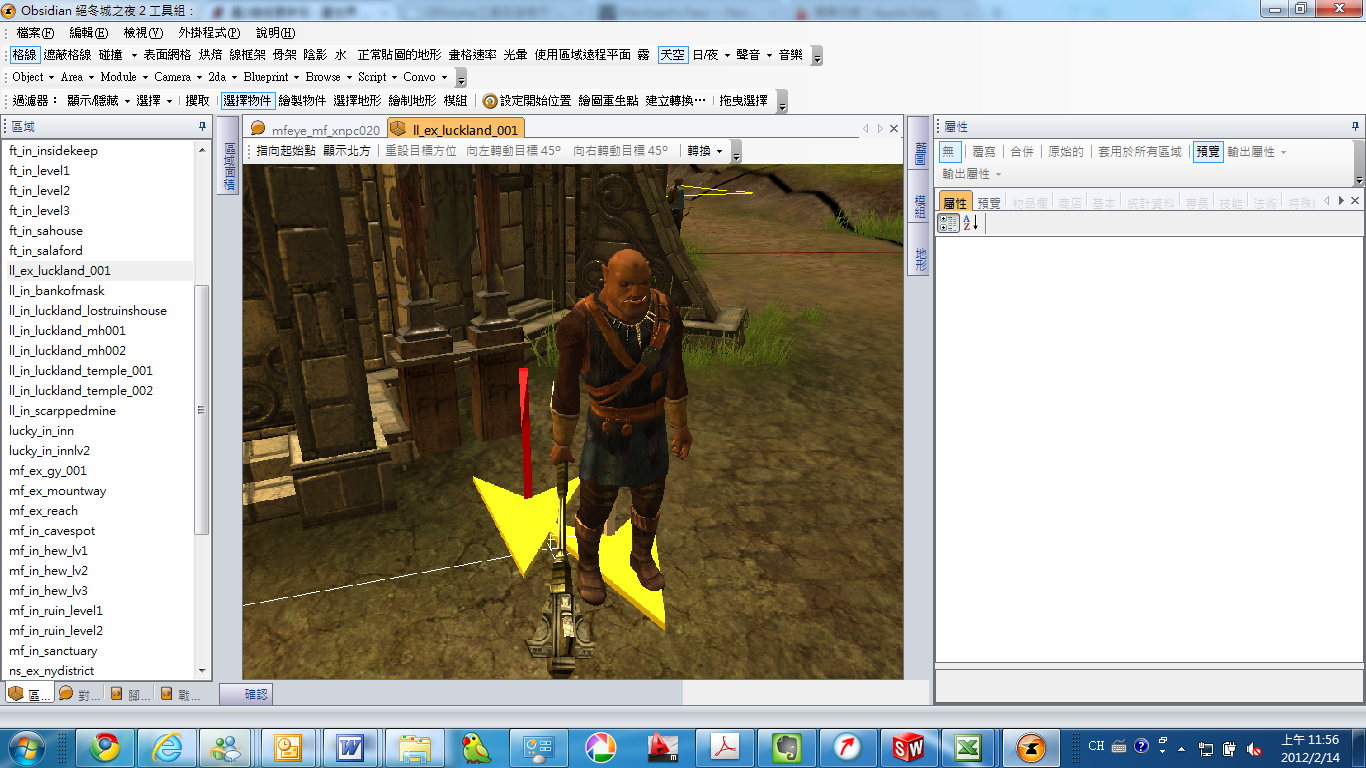The width and height of the screenshot is (1366, 768).
Task: Select the categorized view icon in 屬性 panel
Action: pos(949,223)
